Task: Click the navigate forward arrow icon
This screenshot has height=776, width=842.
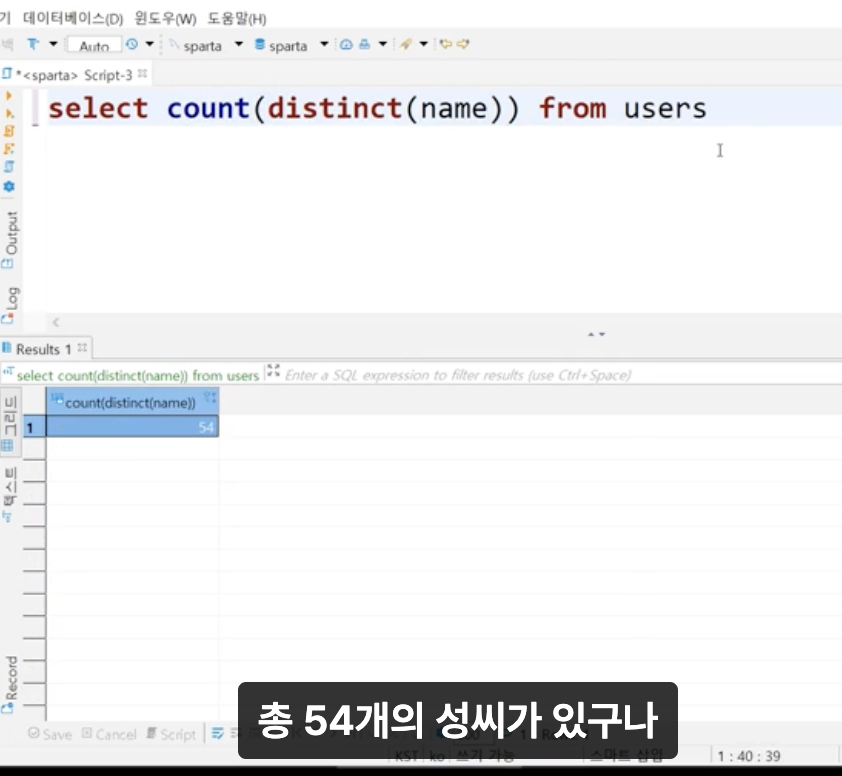Action: point(463,44)
